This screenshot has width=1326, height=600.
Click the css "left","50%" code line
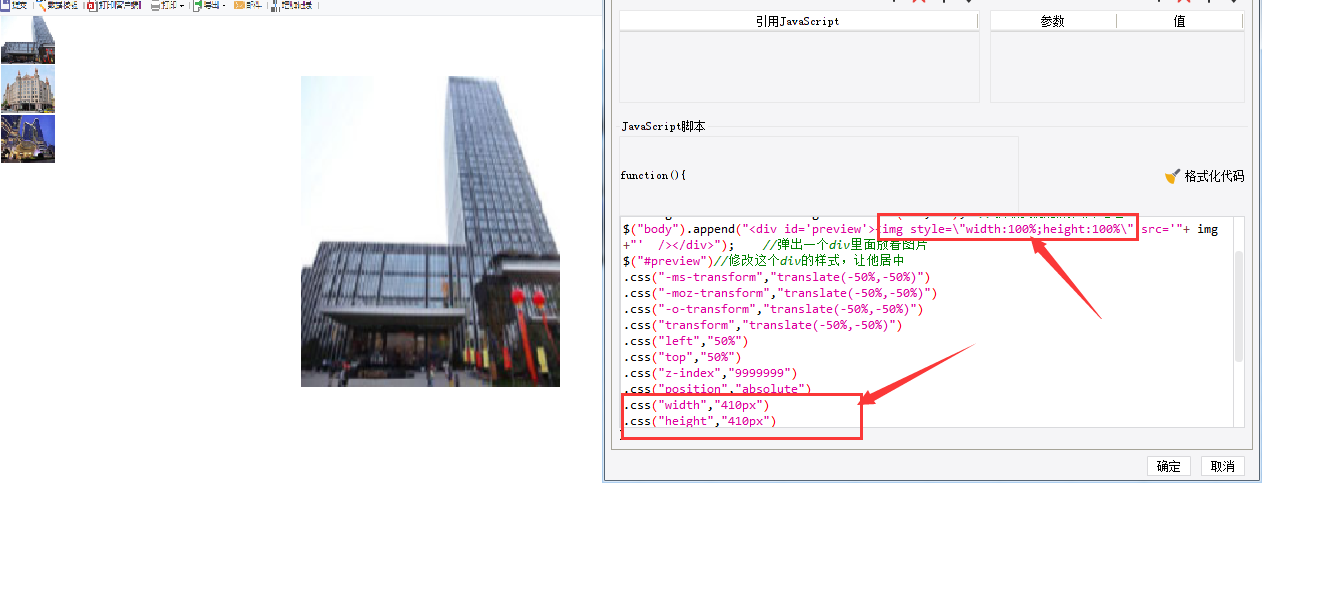pyautogui.click(x=685, y=341)
